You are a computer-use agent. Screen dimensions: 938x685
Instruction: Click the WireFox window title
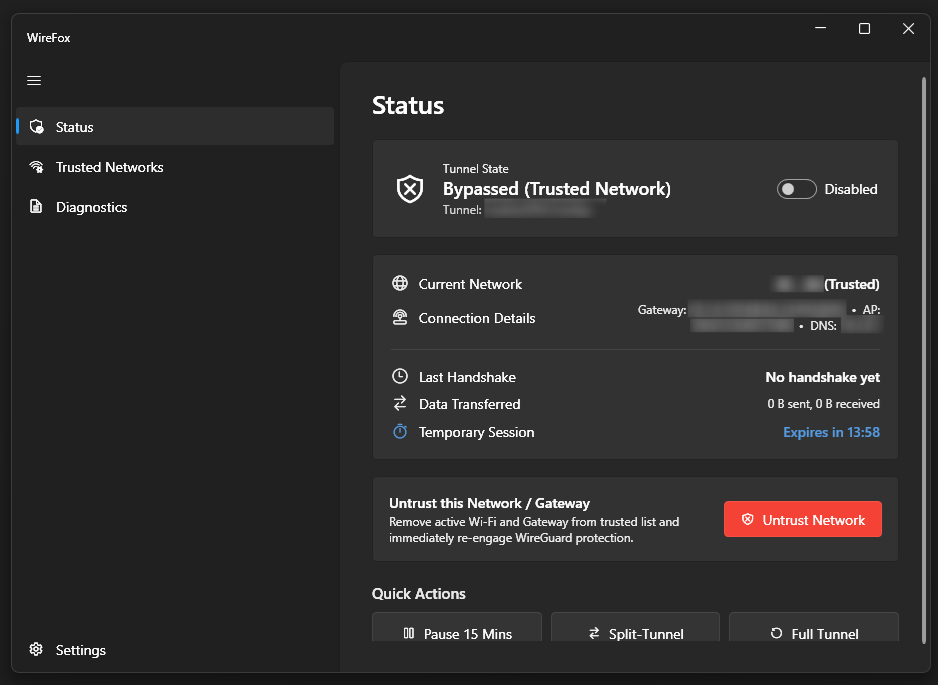click(48, 38)
